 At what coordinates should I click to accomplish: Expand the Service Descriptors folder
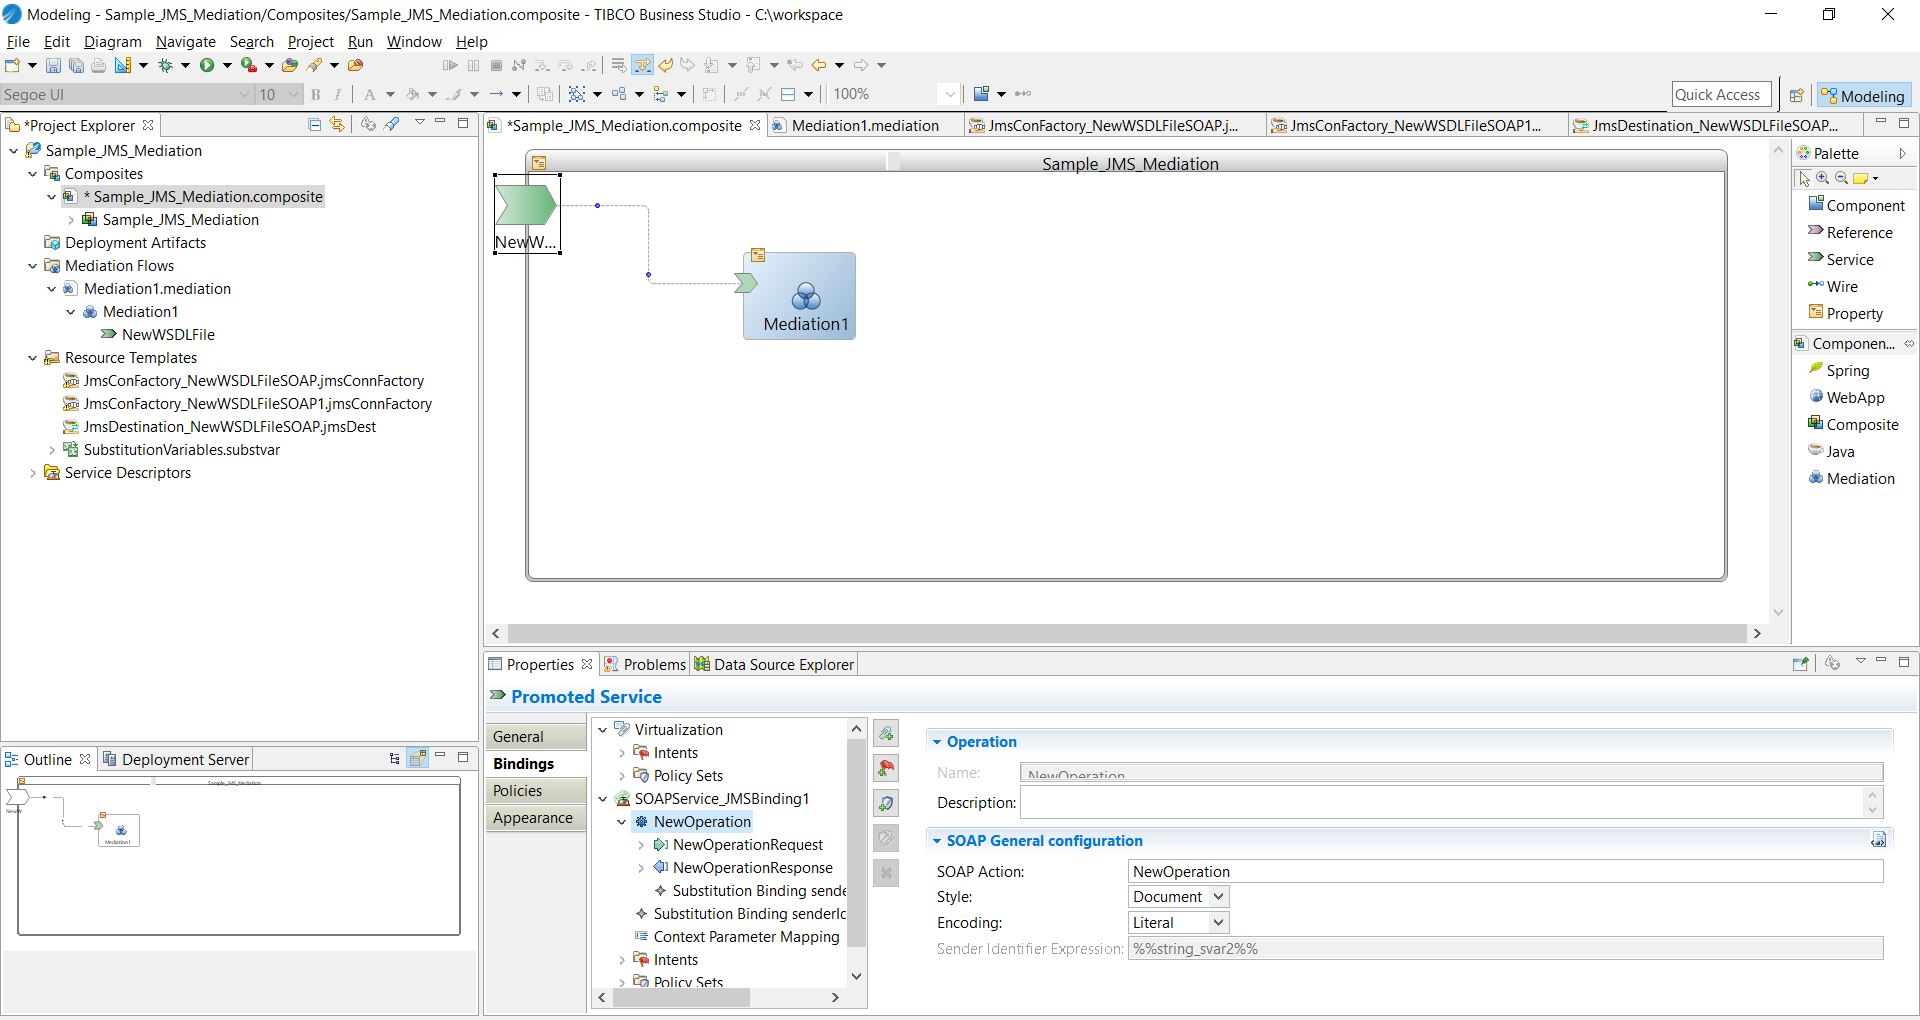click(33, 473)
